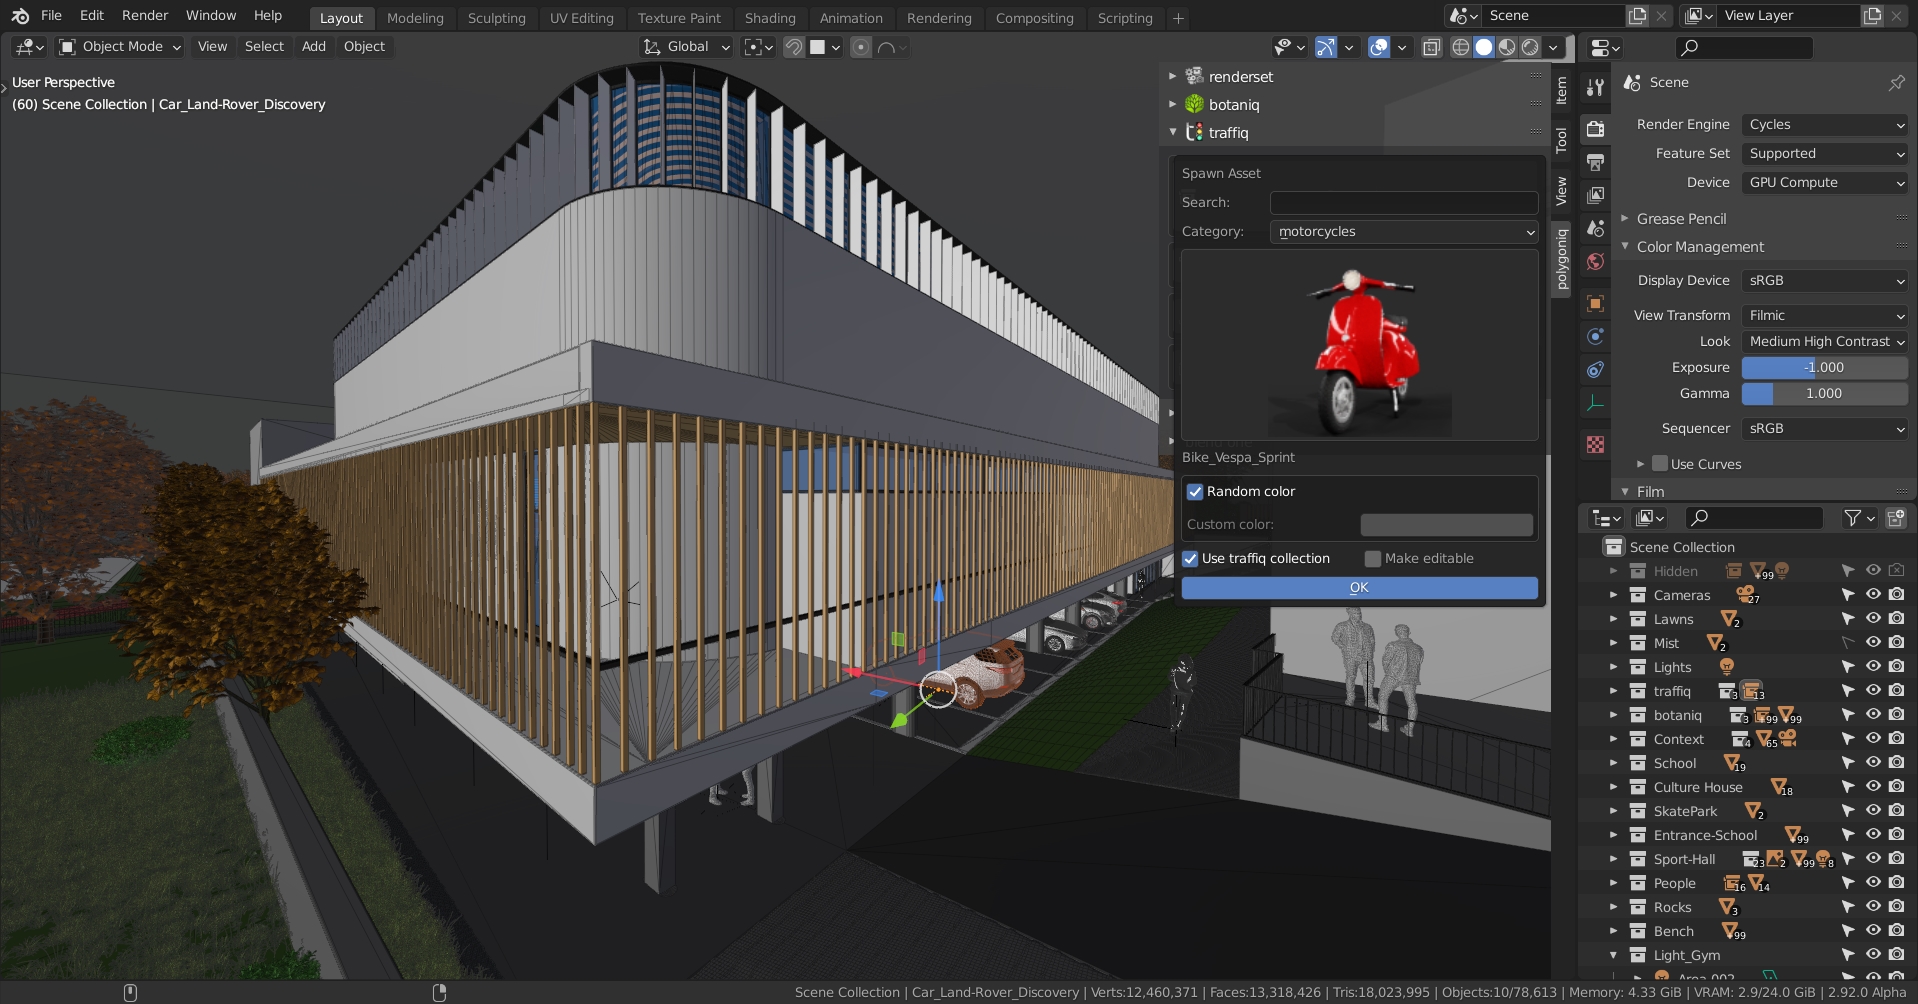The height and width of the screenshot is (1004, 1918).
Task: Open Device dropdown showing GPU Compute
Action: [x=1824, y=182]
